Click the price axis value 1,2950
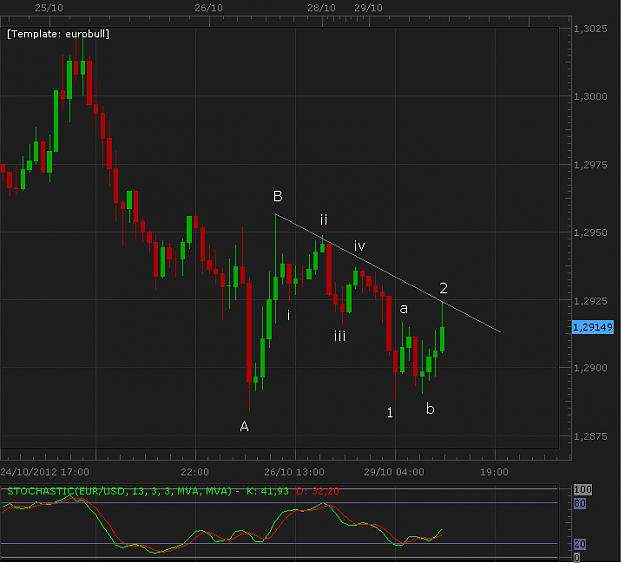The height and width of the screenshot is (563, 625). tap(590, 232)
